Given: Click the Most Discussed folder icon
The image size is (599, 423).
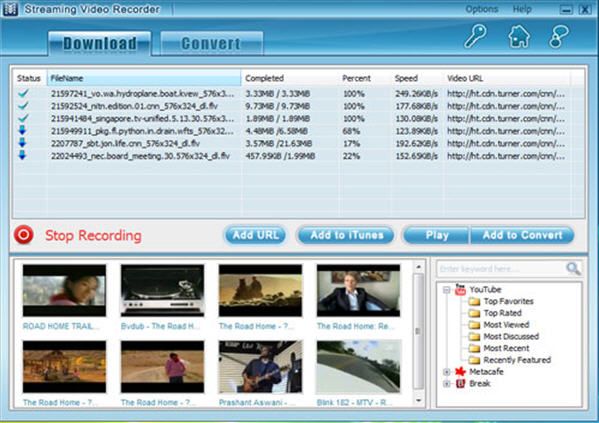Looking at the screenshot, I should click(x=474, y=337).
